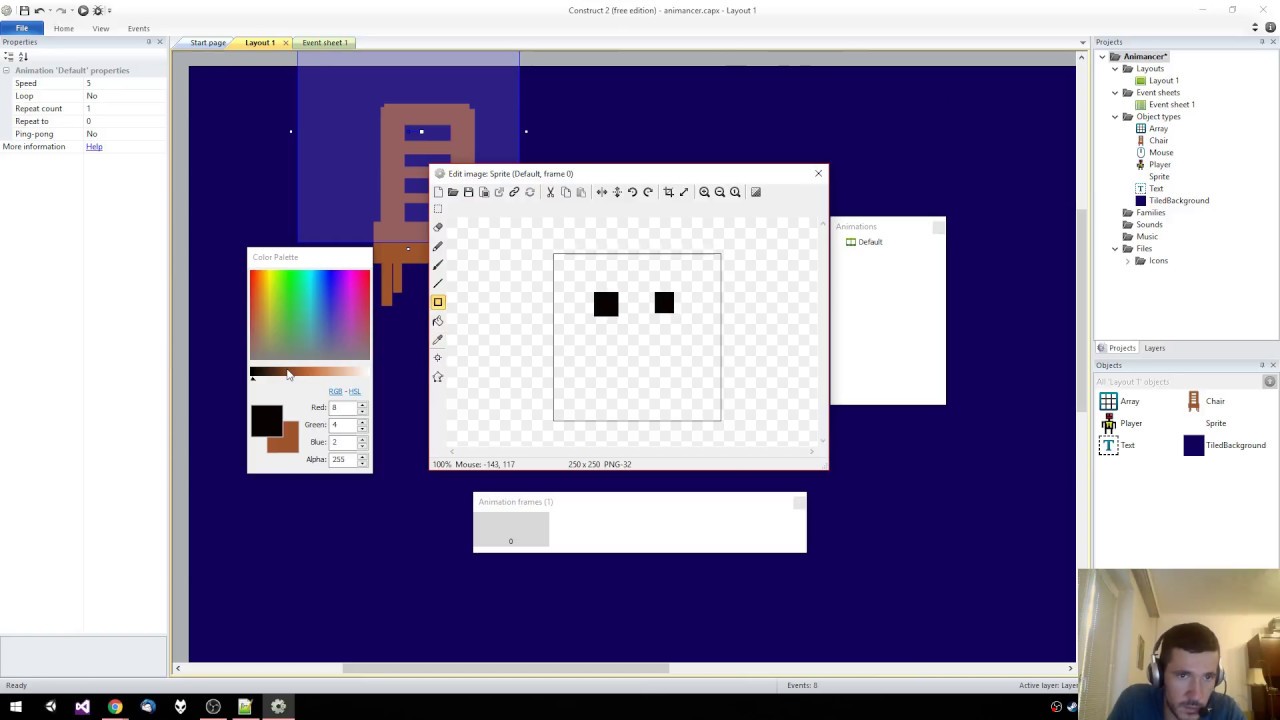Open the collision polygon tool

click(x=438, y=377)
